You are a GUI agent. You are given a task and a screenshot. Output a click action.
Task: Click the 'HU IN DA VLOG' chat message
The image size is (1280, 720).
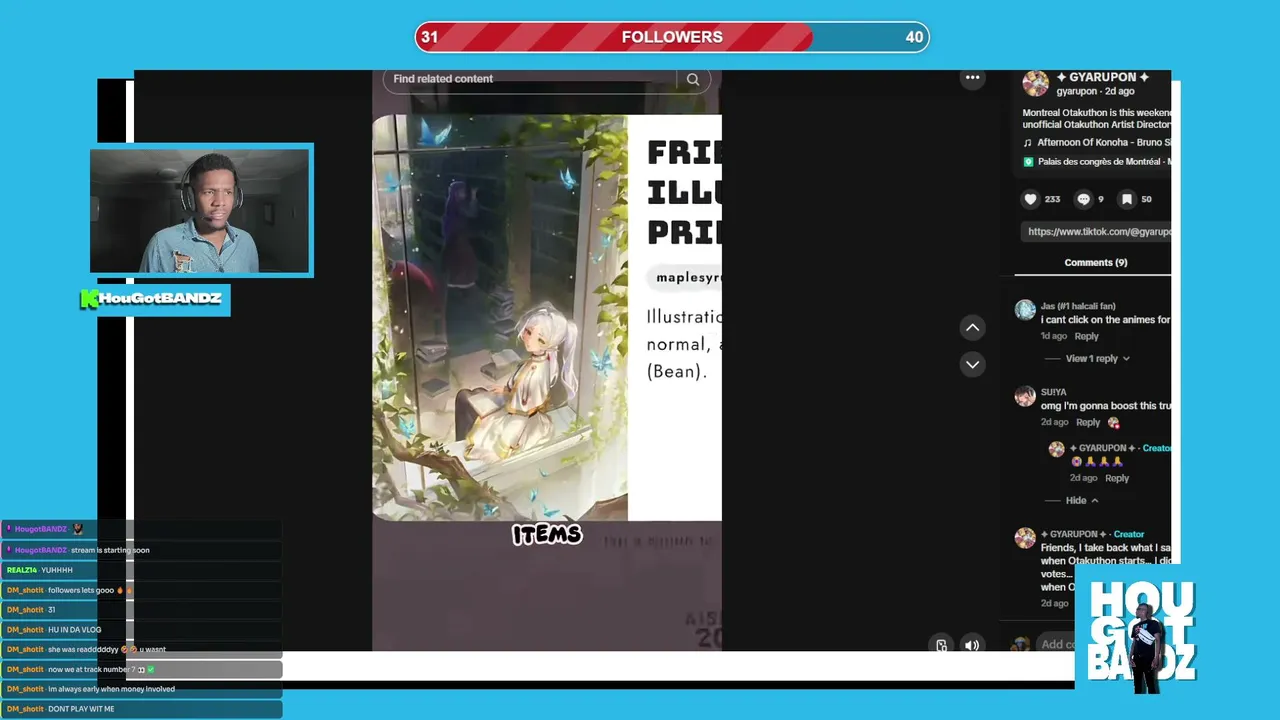point(141,630)
